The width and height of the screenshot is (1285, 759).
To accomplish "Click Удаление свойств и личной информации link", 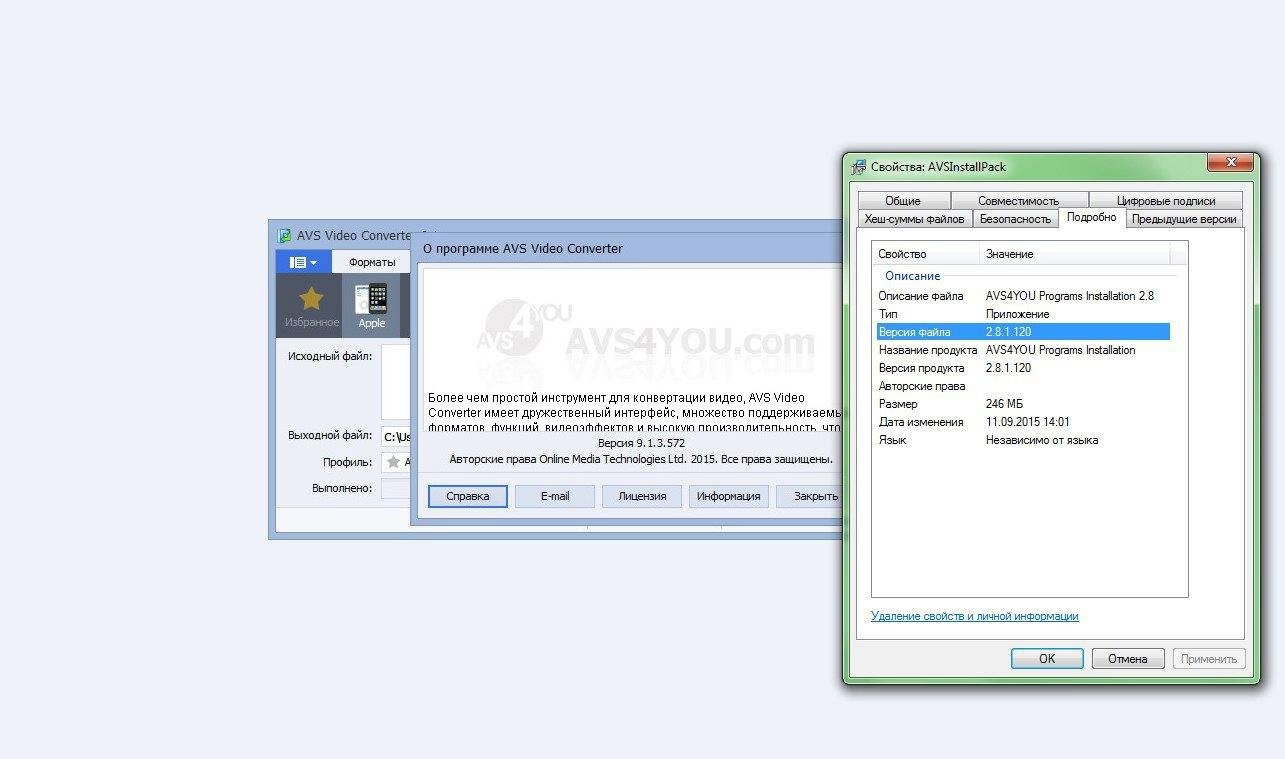I will [x=974, y=616].
